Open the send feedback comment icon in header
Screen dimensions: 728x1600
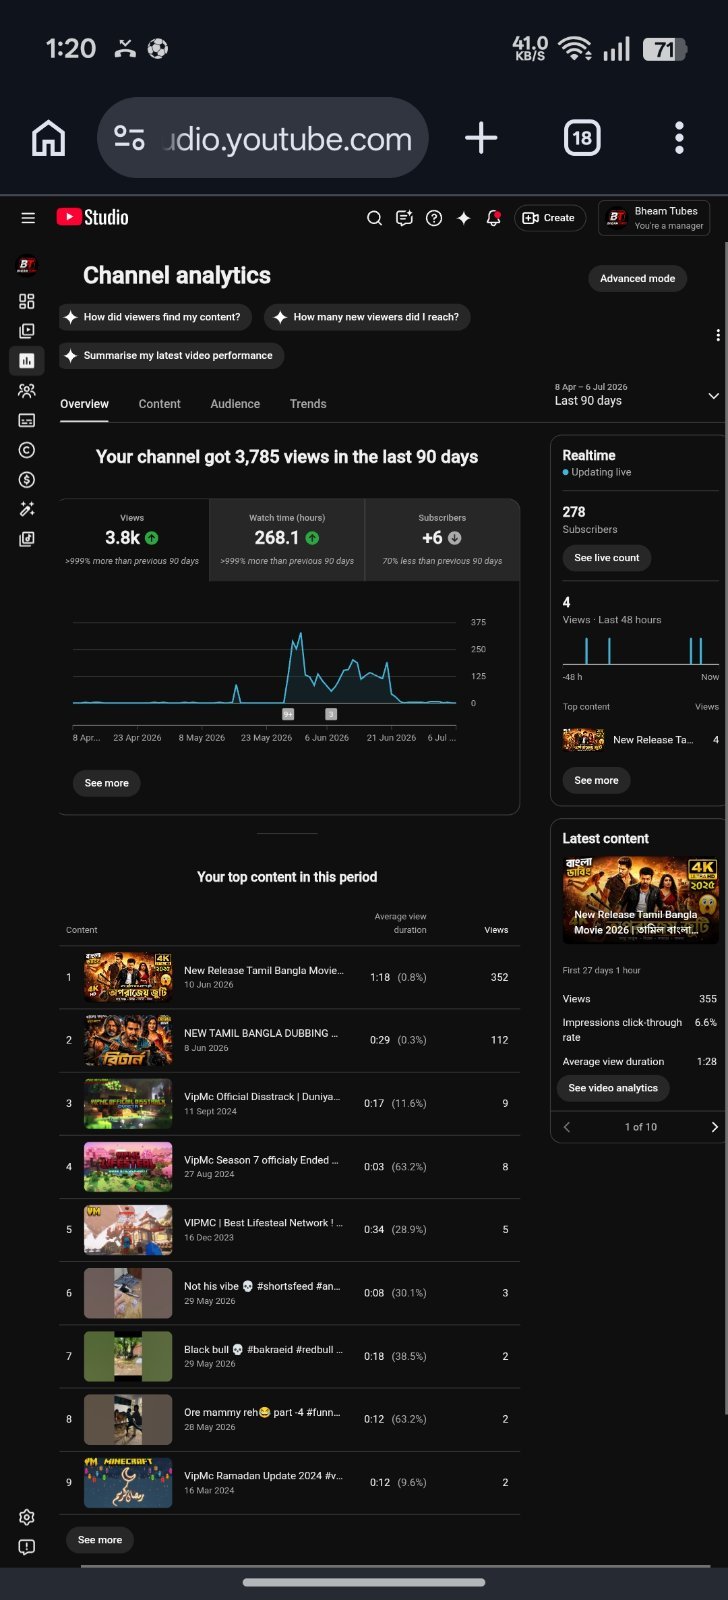click(404, 218)
